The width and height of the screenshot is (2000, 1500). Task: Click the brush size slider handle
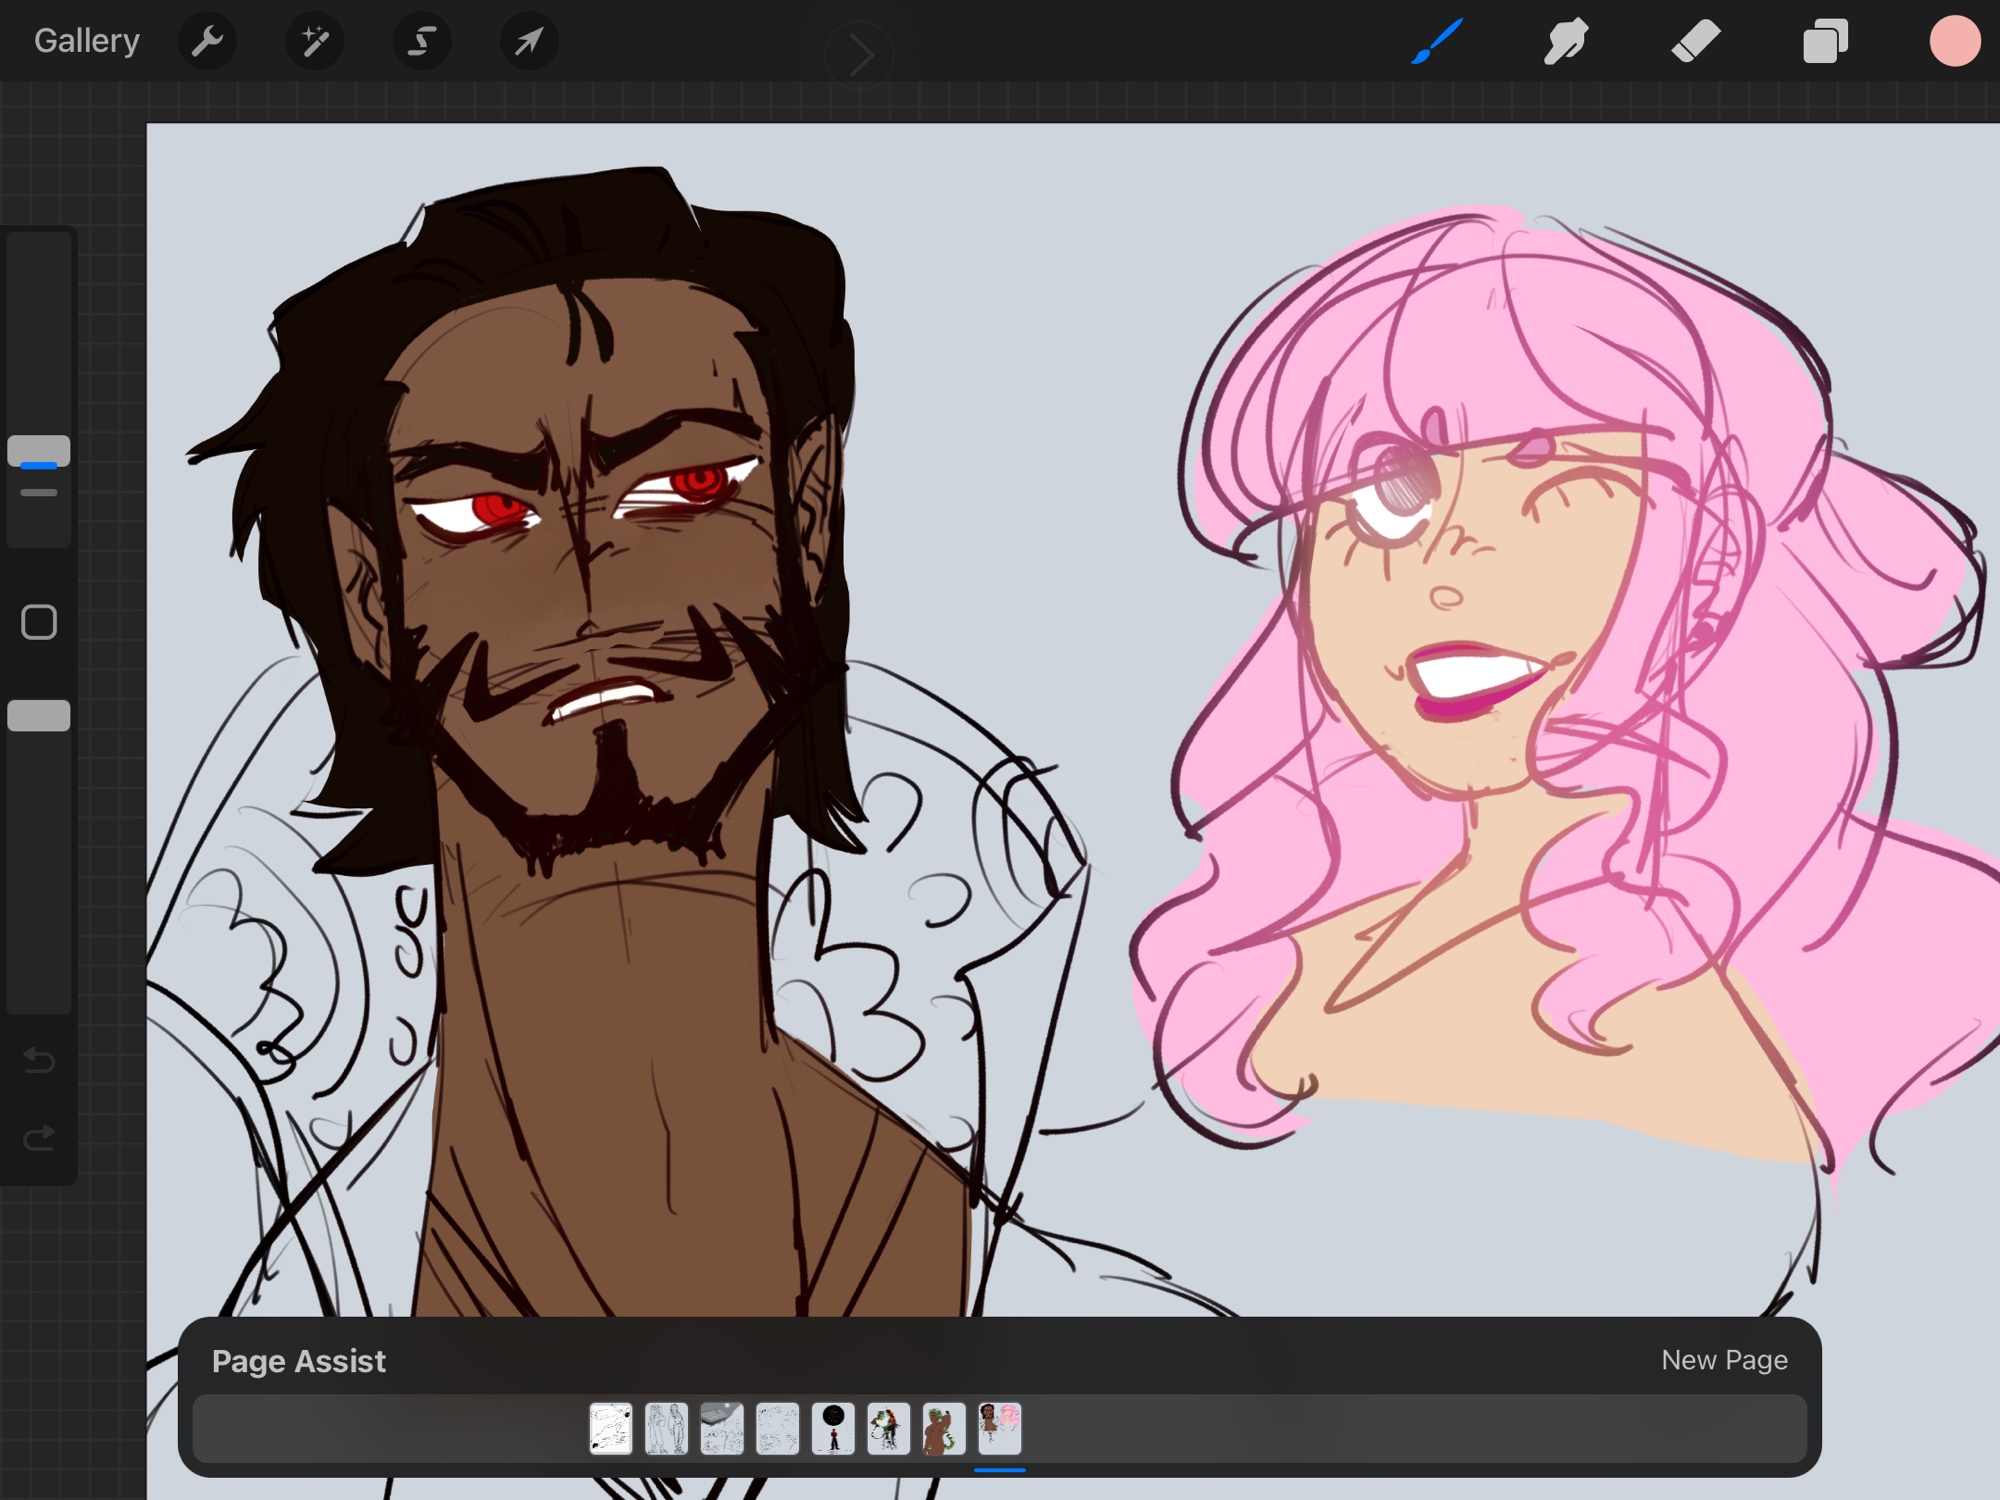39,451
